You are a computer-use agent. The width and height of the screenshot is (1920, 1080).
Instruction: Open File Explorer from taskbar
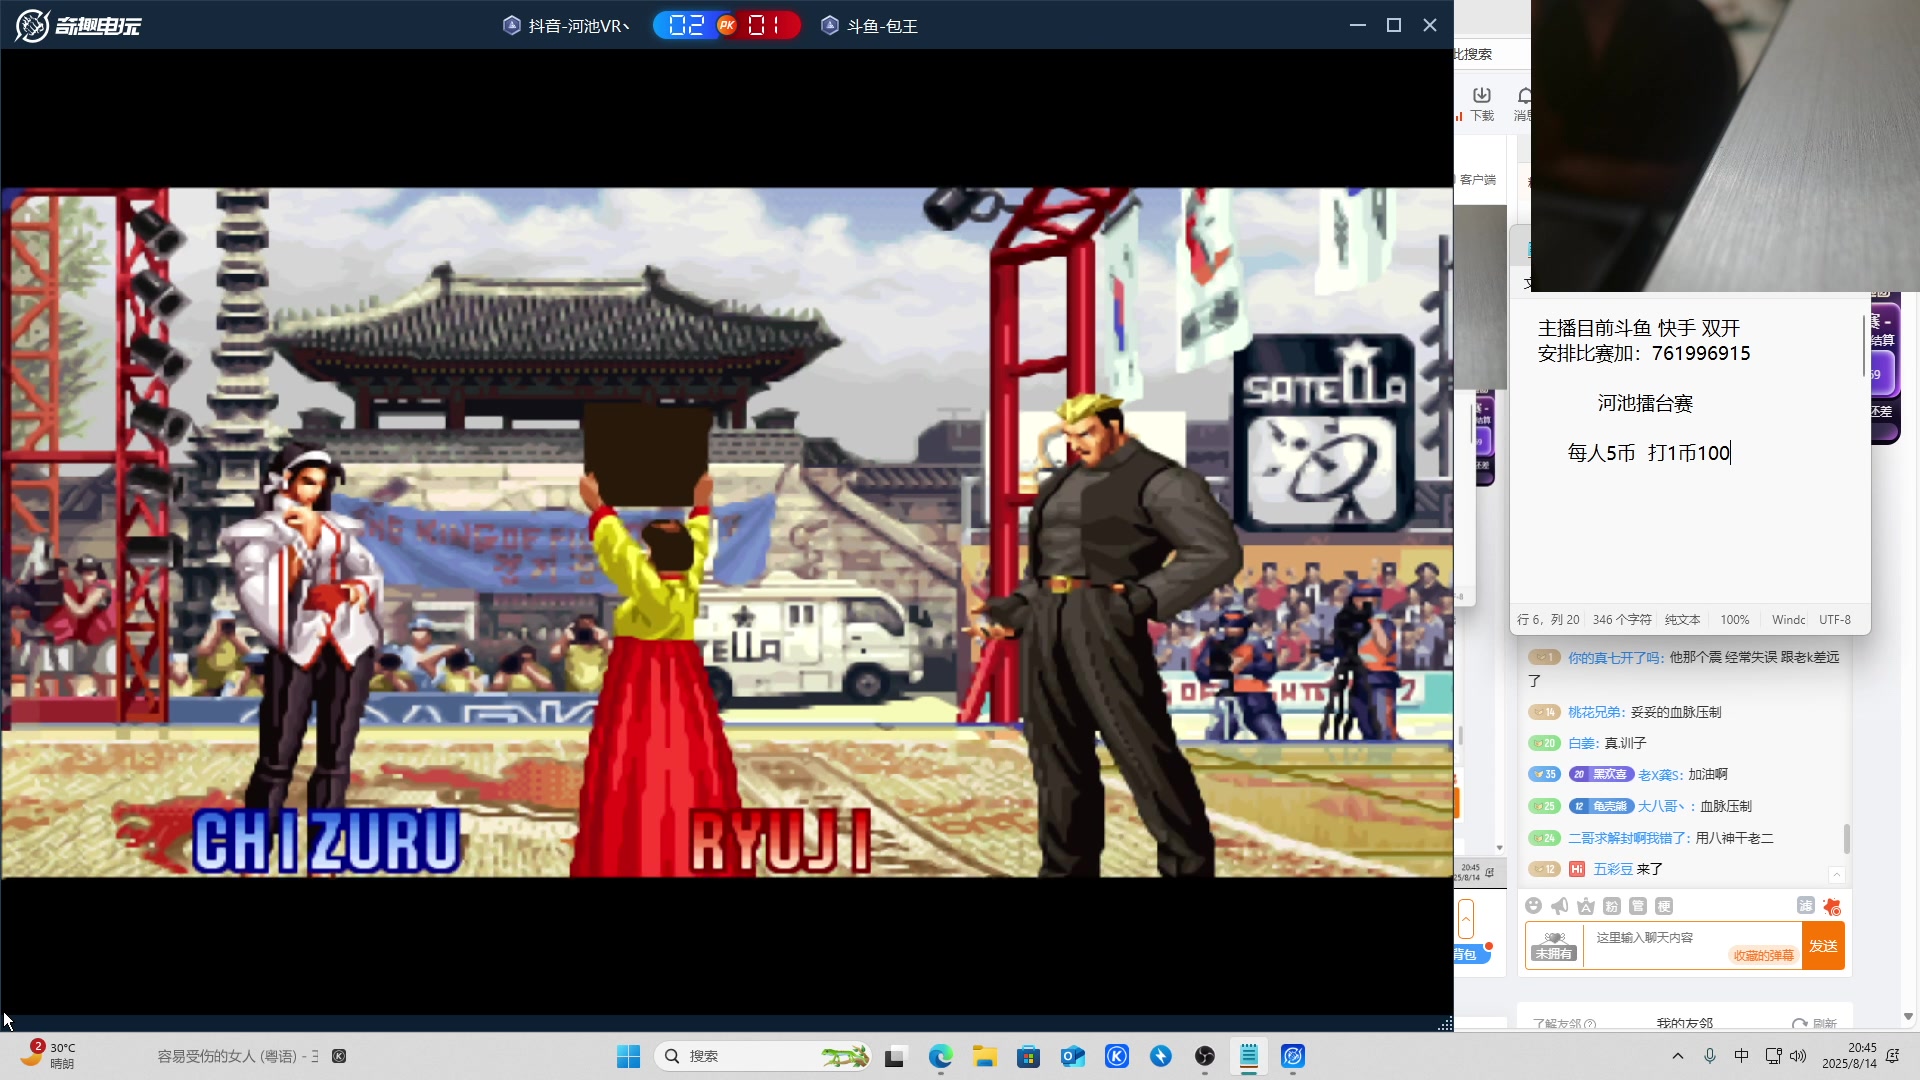[985, 1056]
